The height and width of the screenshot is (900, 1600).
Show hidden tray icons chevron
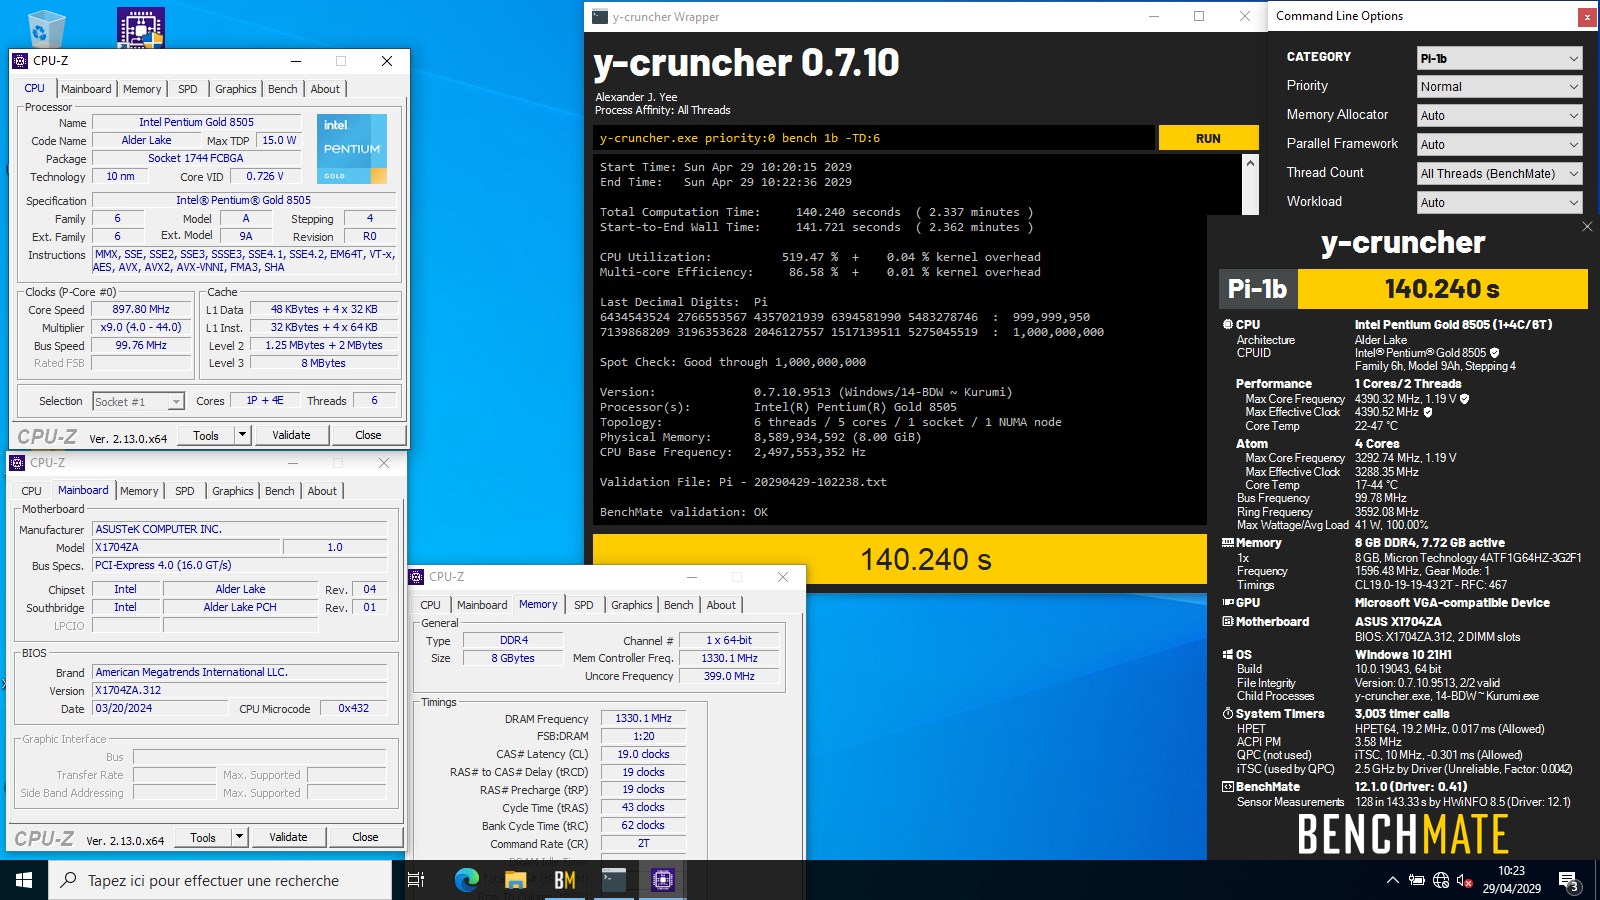(1392, 881)
